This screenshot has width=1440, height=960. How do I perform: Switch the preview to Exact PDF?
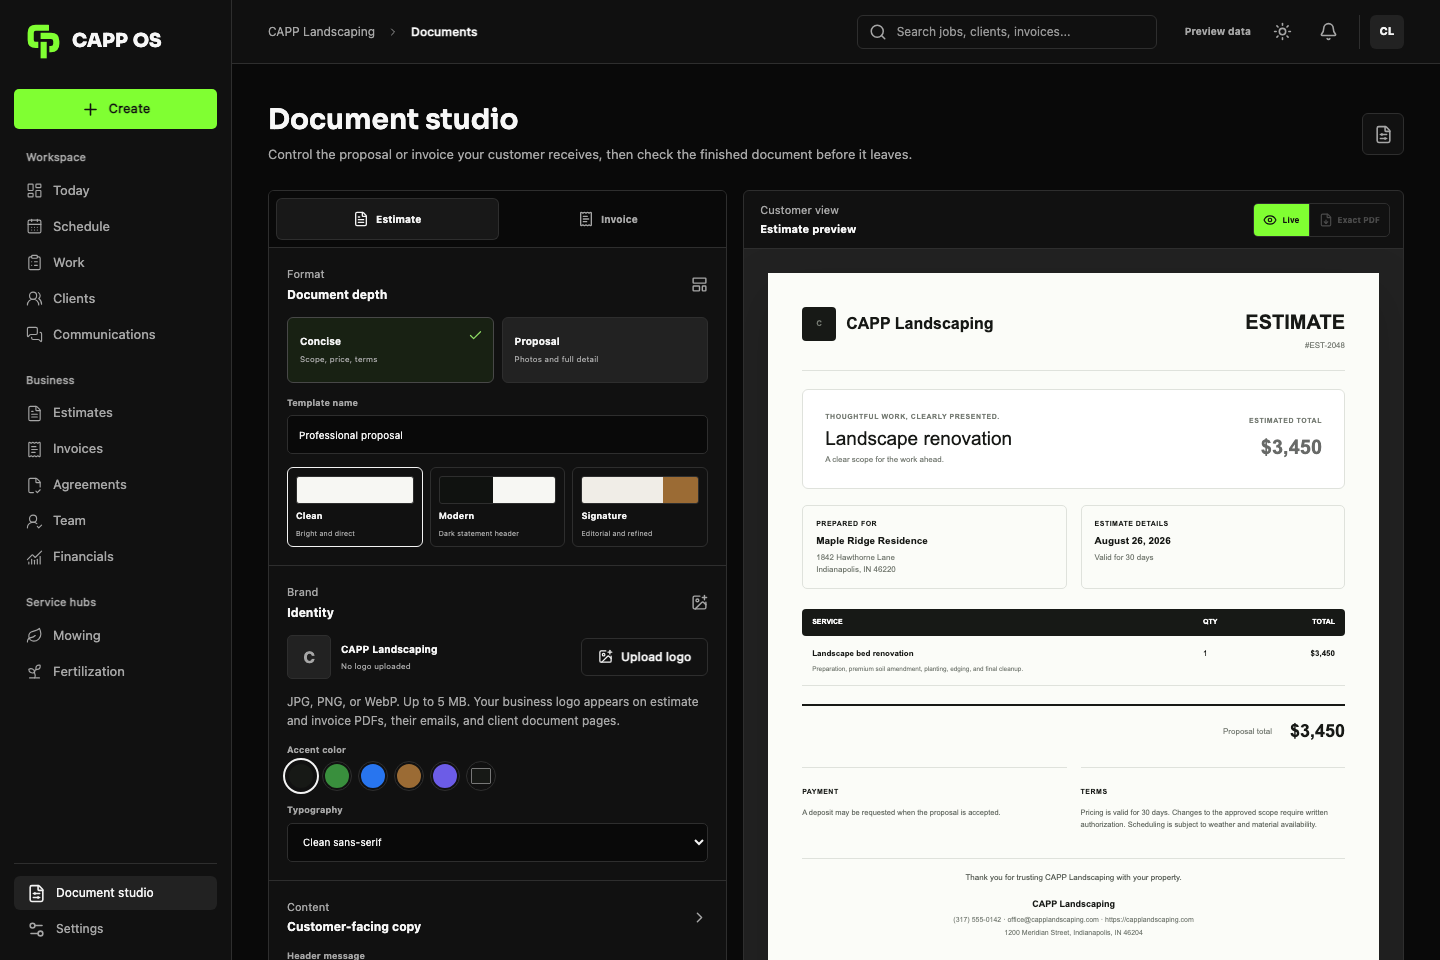(x=1349, y=220)
